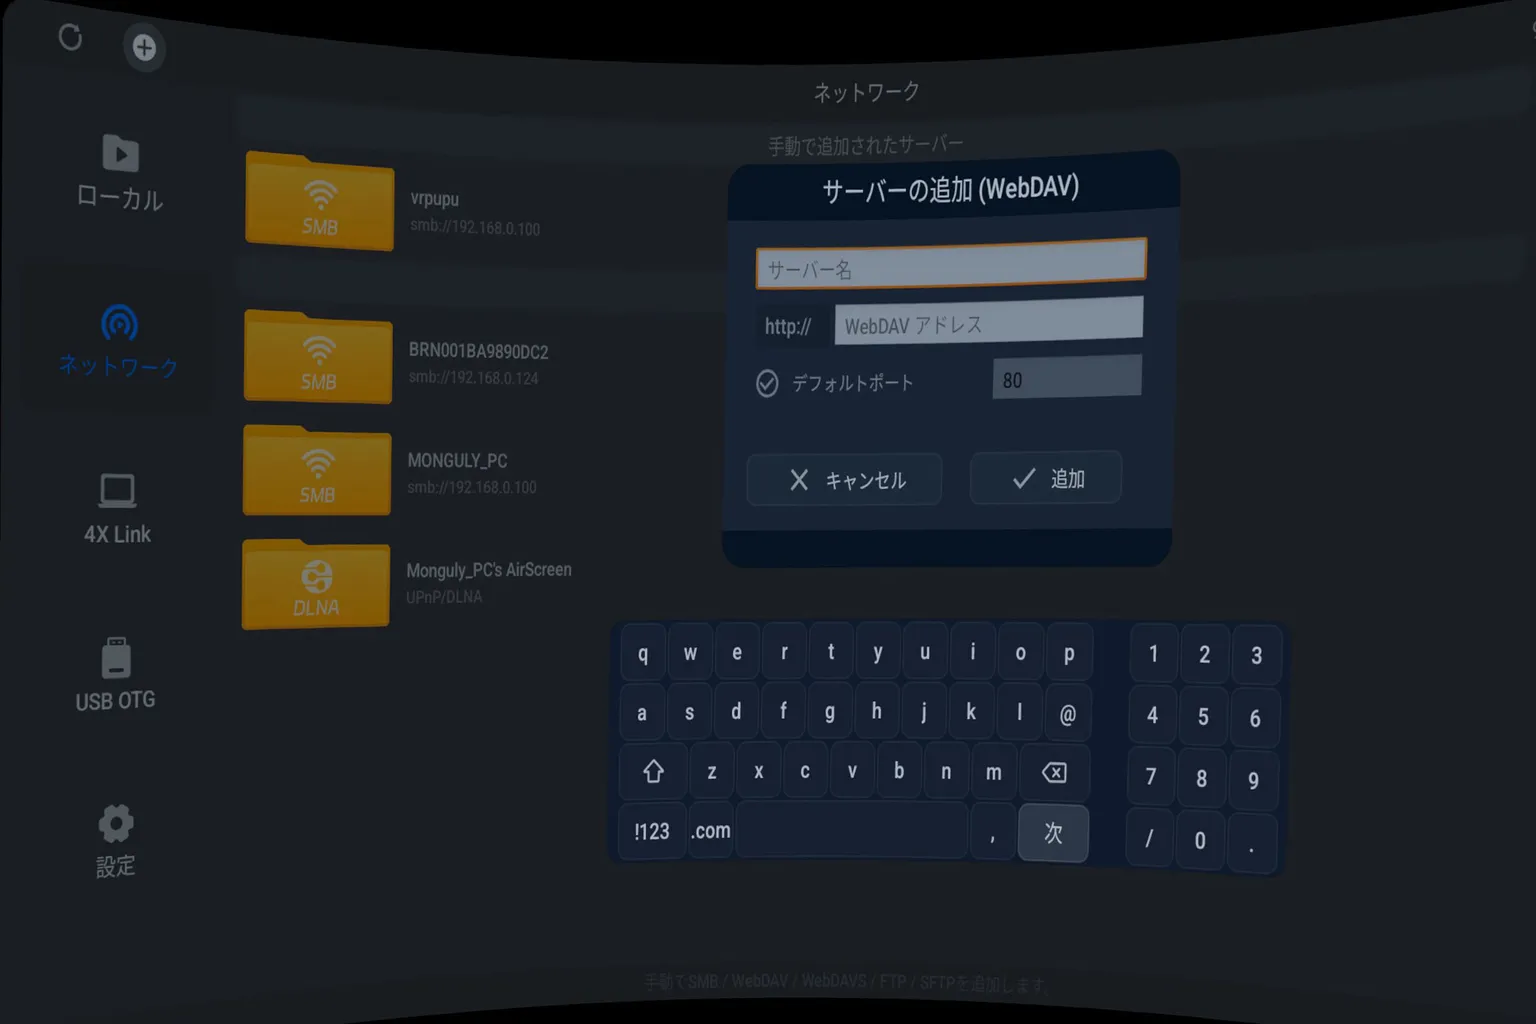Image resolution: width=1536 pixels, height=1024 pixels.
Task: Click the refresh icon at top left
Action: (70, 38)
